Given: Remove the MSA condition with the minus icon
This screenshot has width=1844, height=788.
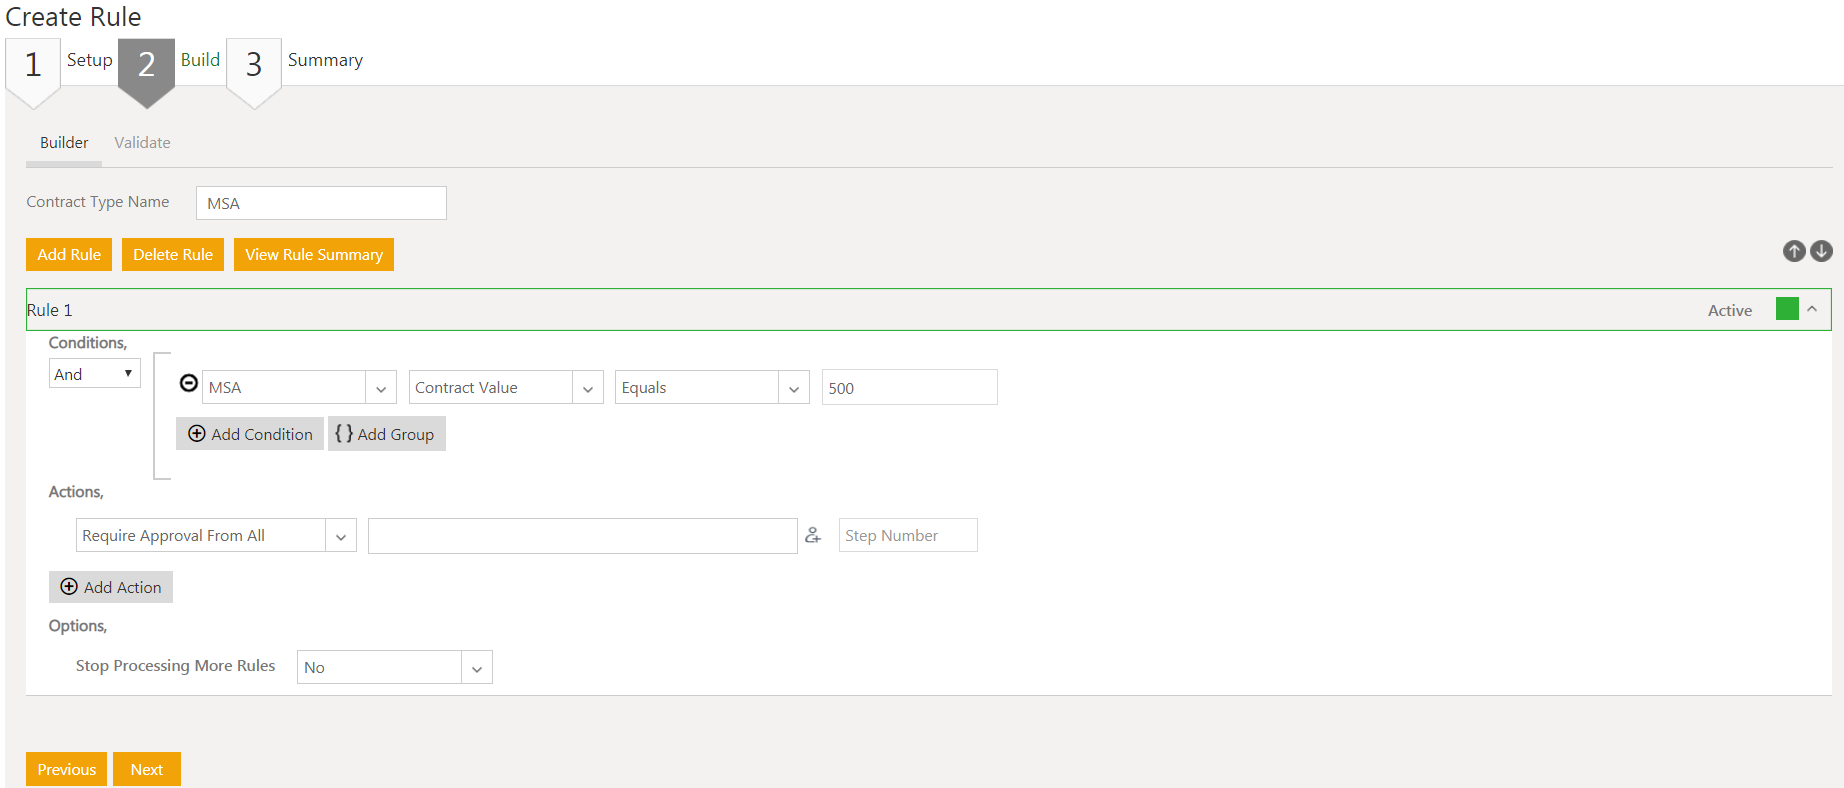Looking at the screenshot, I should pyautogui.click(x=188, y=383).
